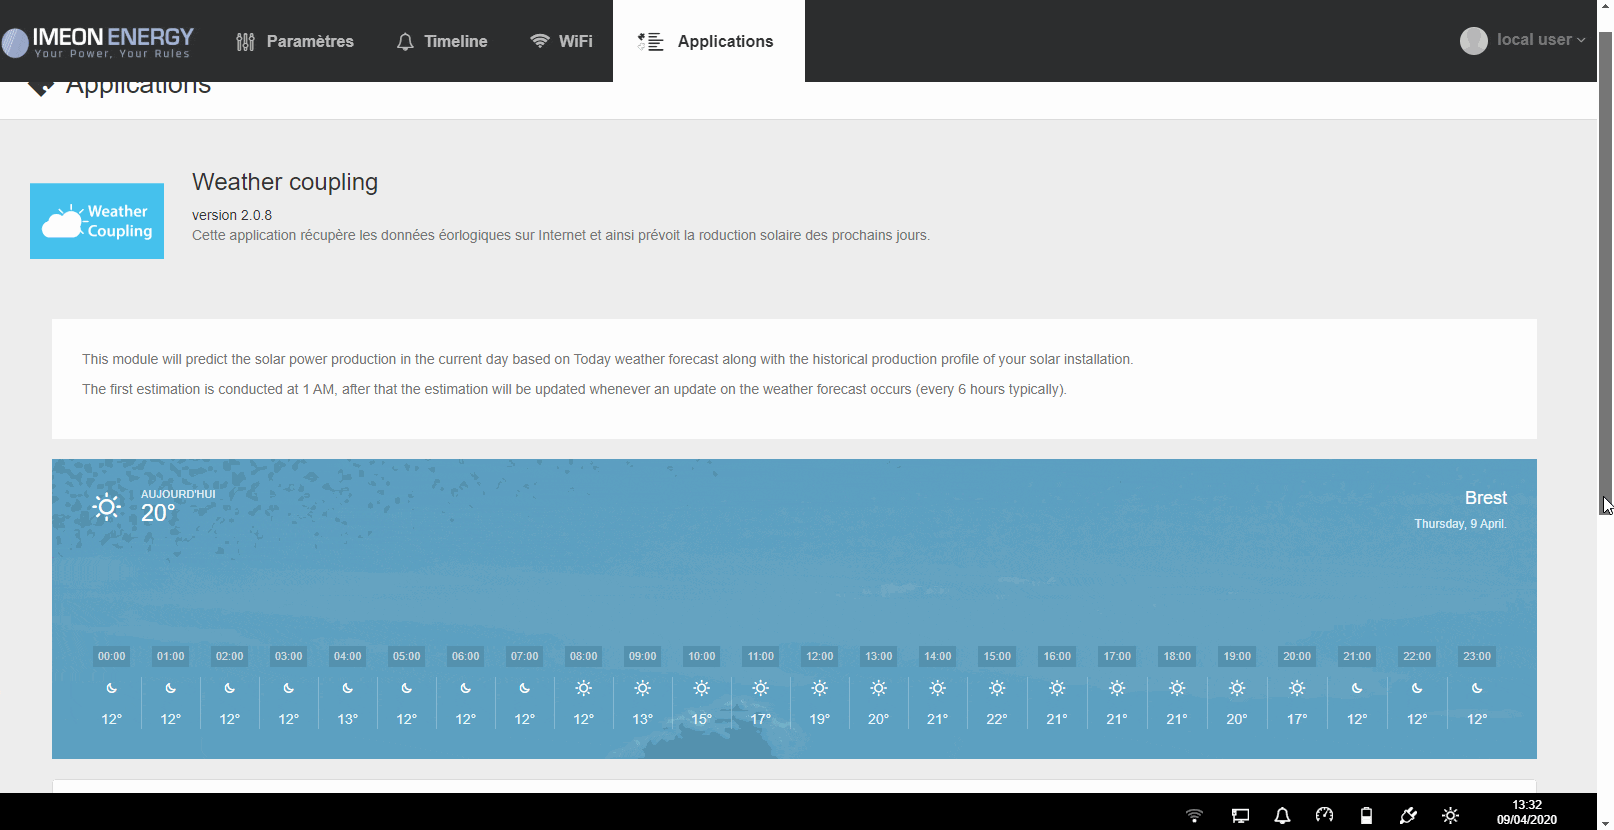The image size is (1614, 830).
Task: Click the Imeon Energy logo
Action: (x=98, y=42)
